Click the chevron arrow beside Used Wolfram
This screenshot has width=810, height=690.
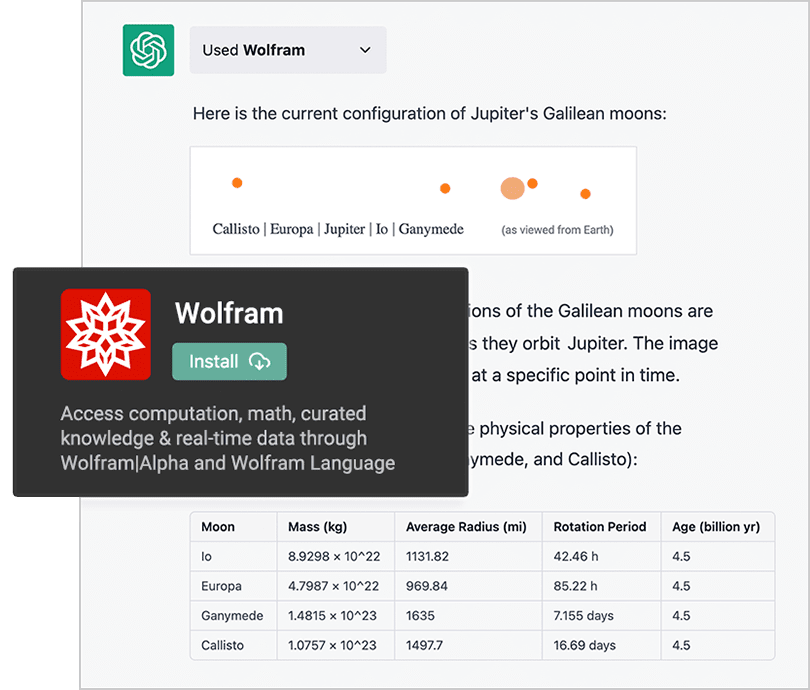pyautogui.click(x=365, y=50)
